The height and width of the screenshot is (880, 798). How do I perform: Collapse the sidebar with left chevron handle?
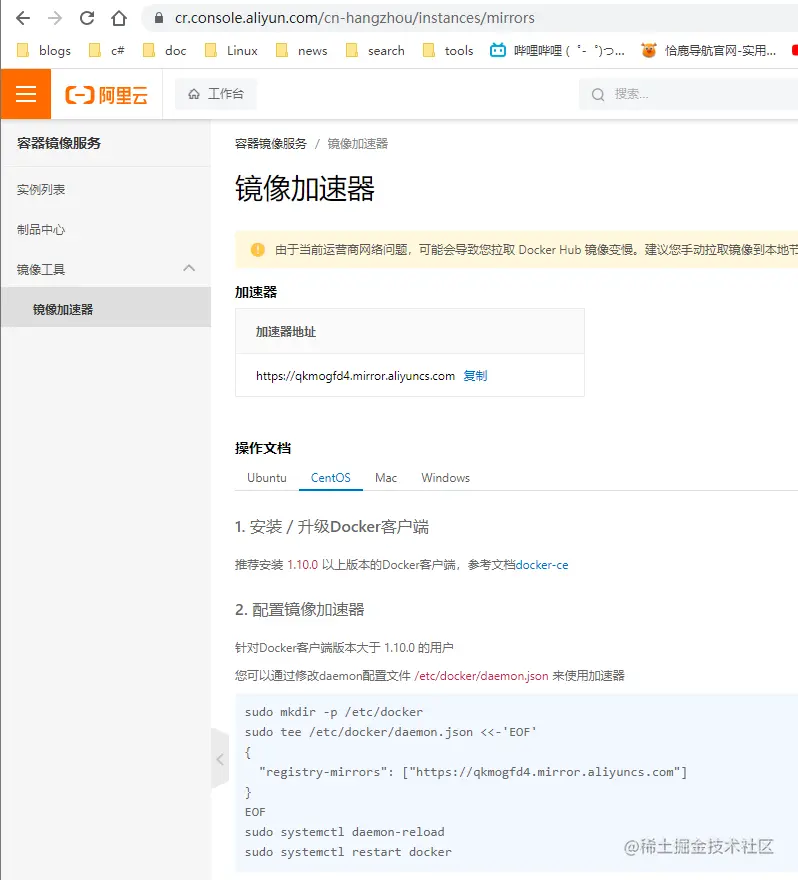tap(220, 759)
